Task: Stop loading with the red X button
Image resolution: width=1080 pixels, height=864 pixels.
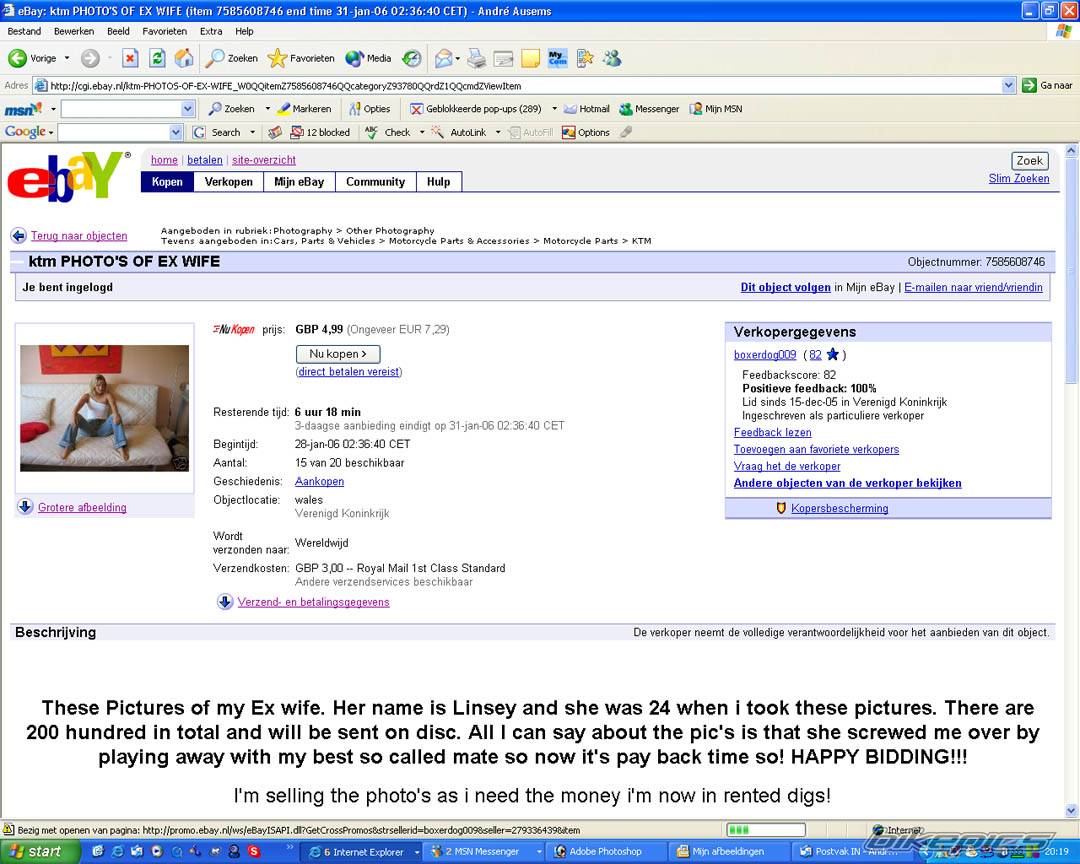Action: coord(129,59)
